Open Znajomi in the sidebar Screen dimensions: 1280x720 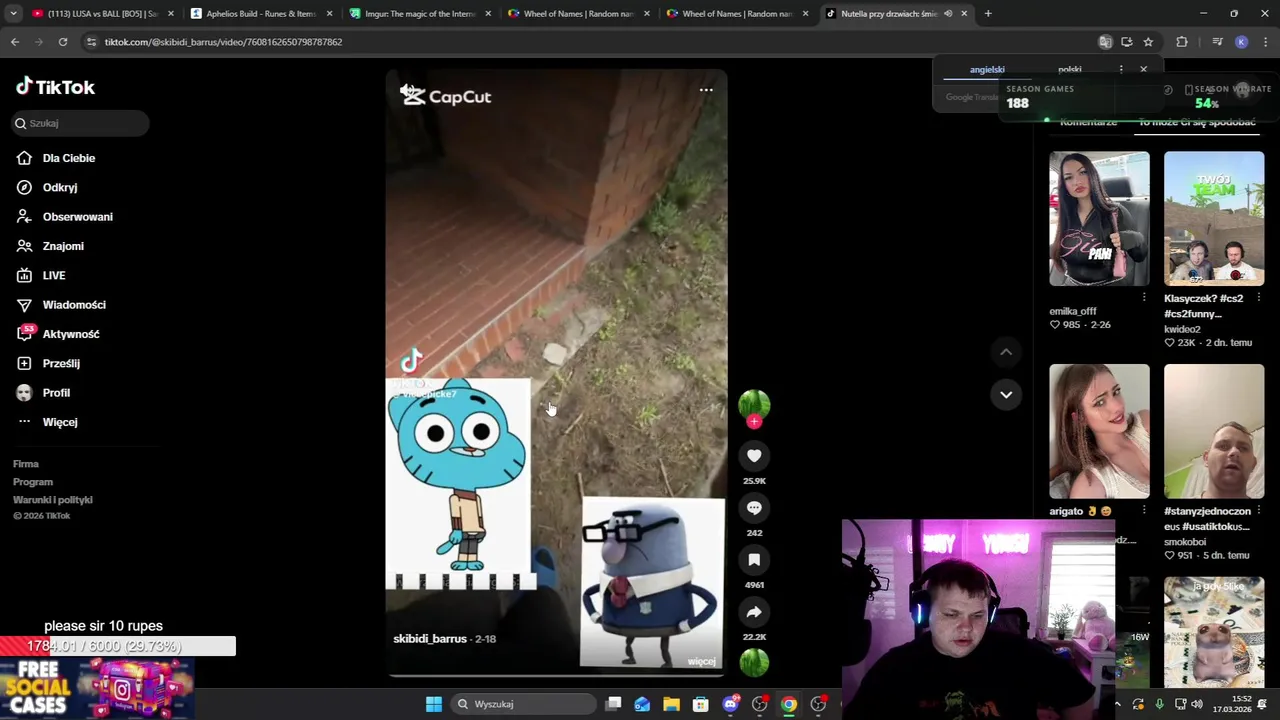(x=63, y=246)
